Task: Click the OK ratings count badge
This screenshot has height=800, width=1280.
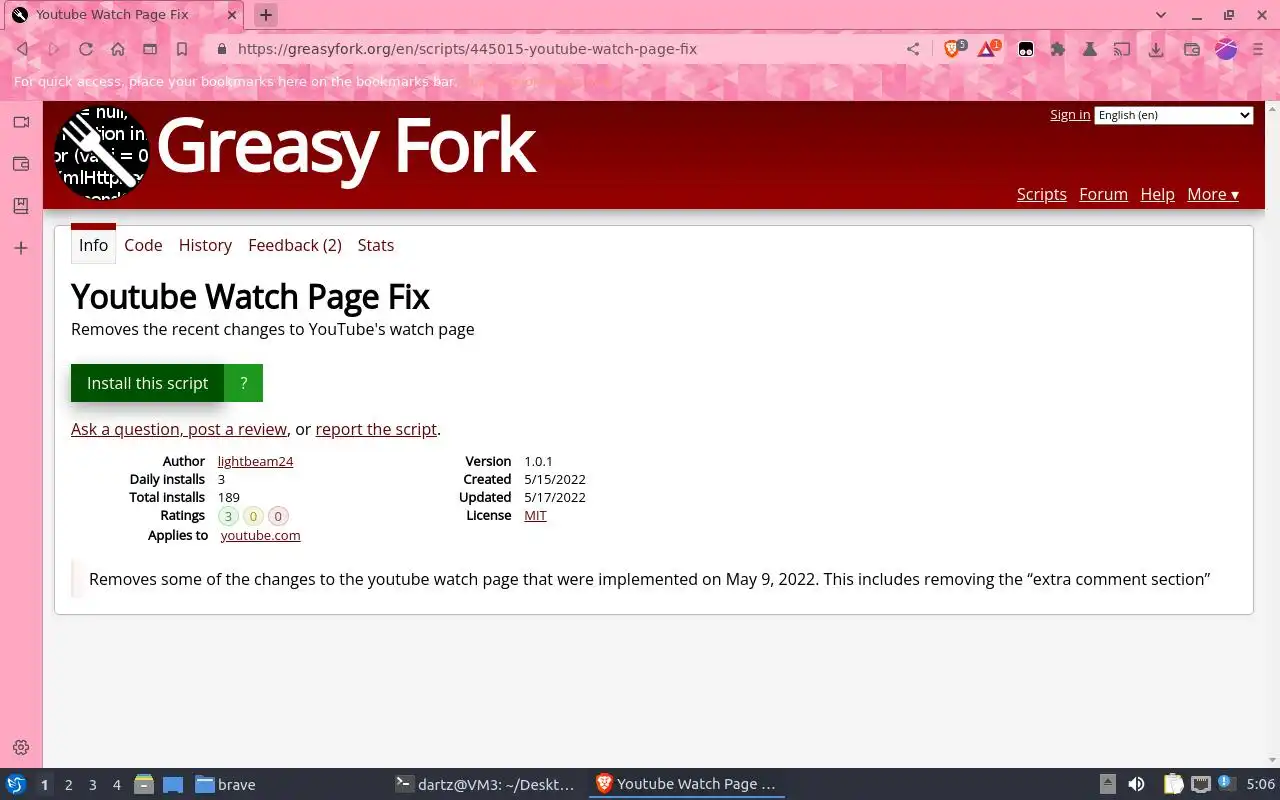Action: click(253, 516)
